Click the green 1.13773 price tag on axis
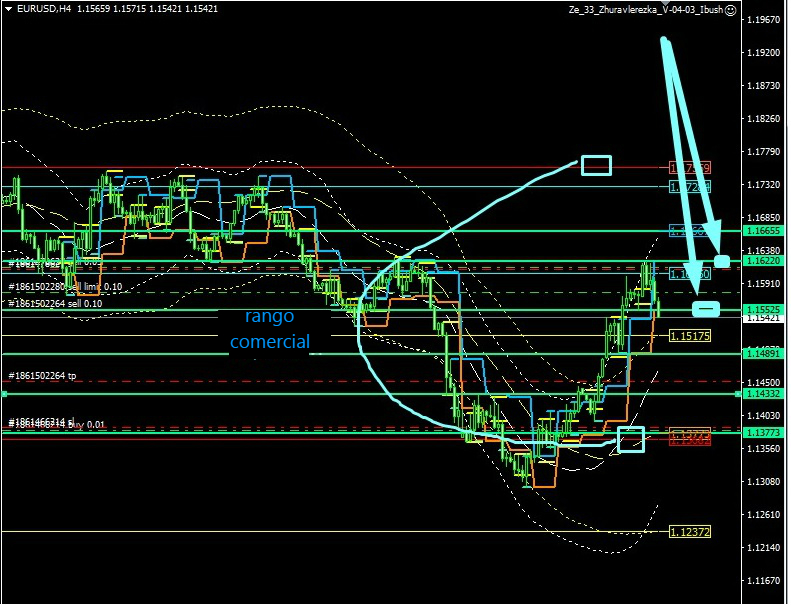 coord(764,432)
